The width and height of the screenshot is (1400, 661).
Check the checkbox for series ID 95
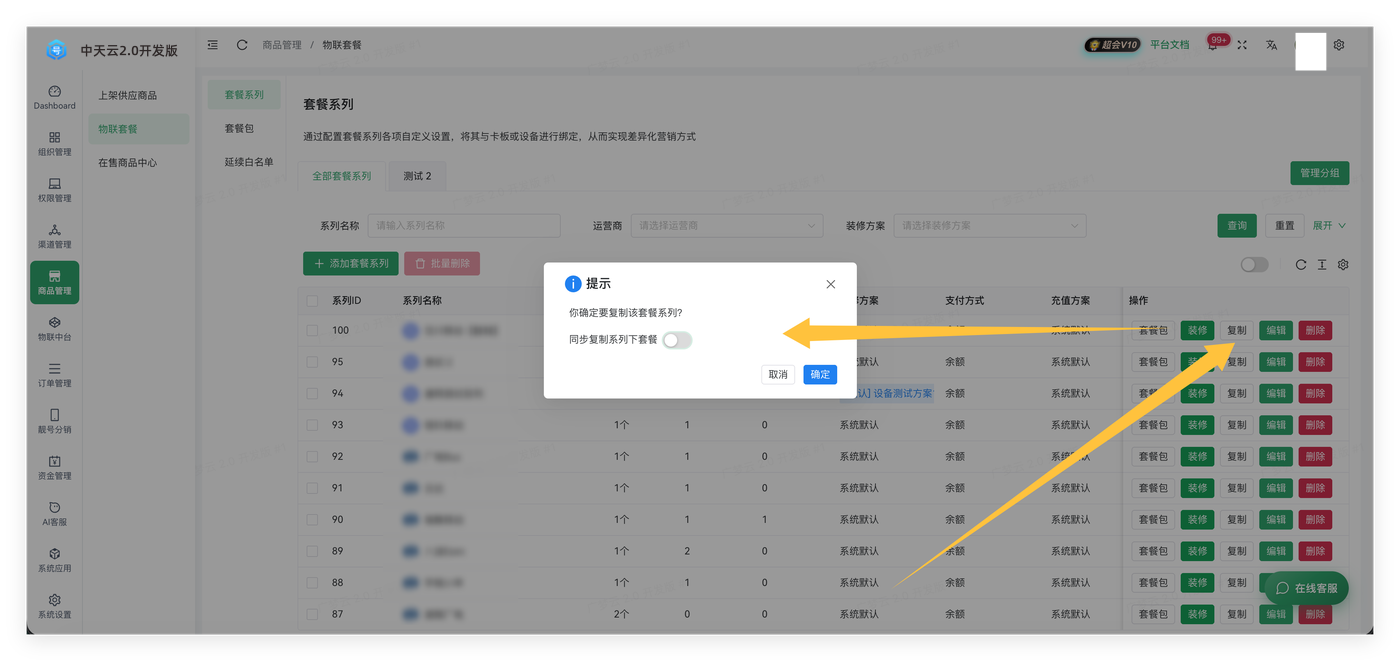pos(313,362)
